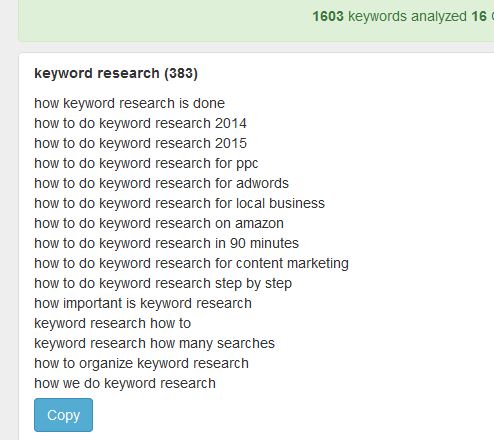Click the '1603 keywords analyzed' status text
Screen dimensions: 494x440
click(389, 16)
